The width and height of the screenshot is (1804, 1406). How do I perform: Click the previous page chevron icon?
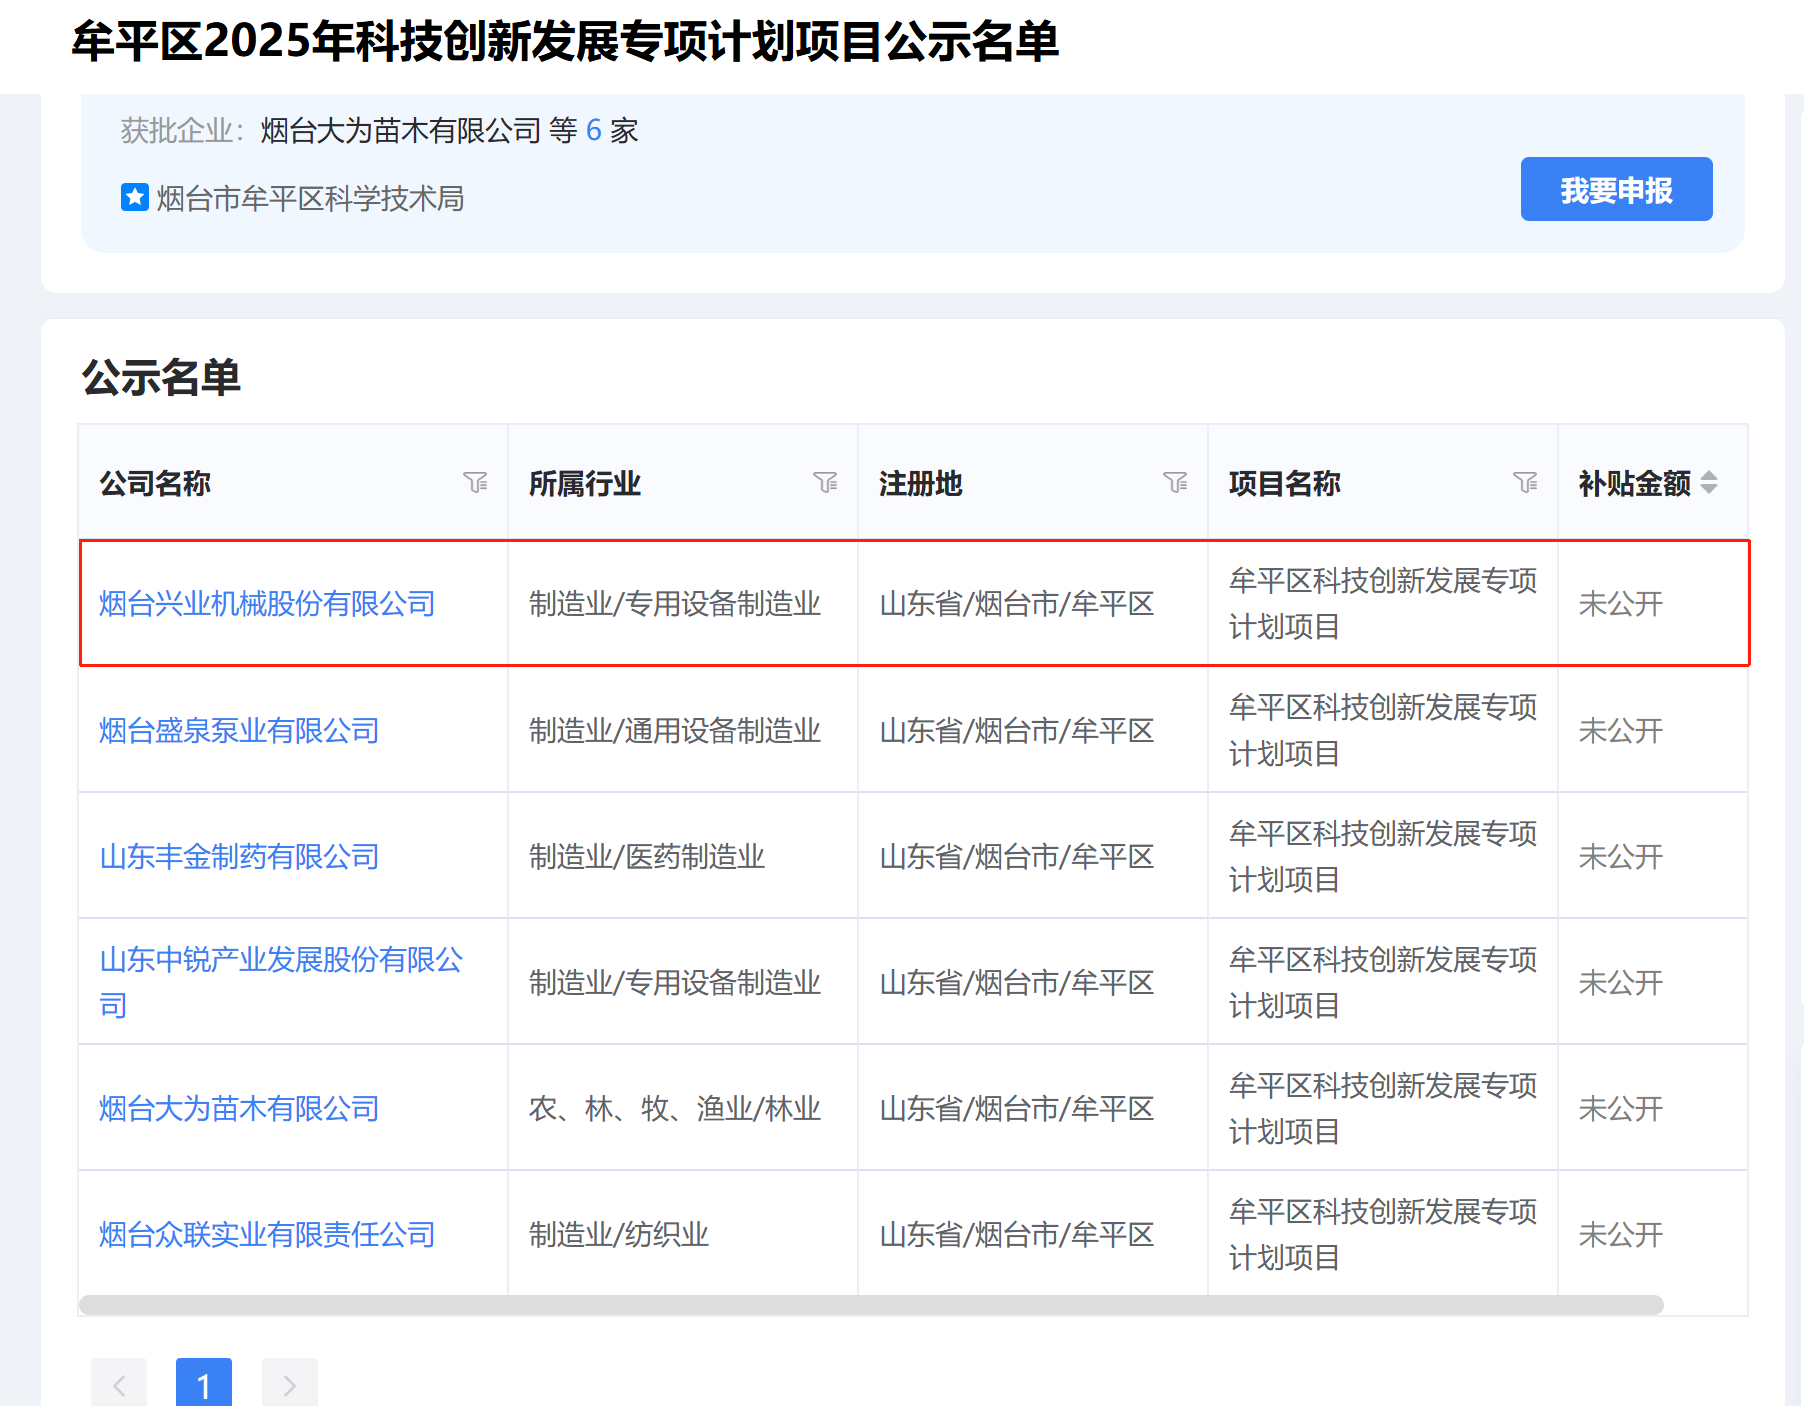pos(119,1384)
